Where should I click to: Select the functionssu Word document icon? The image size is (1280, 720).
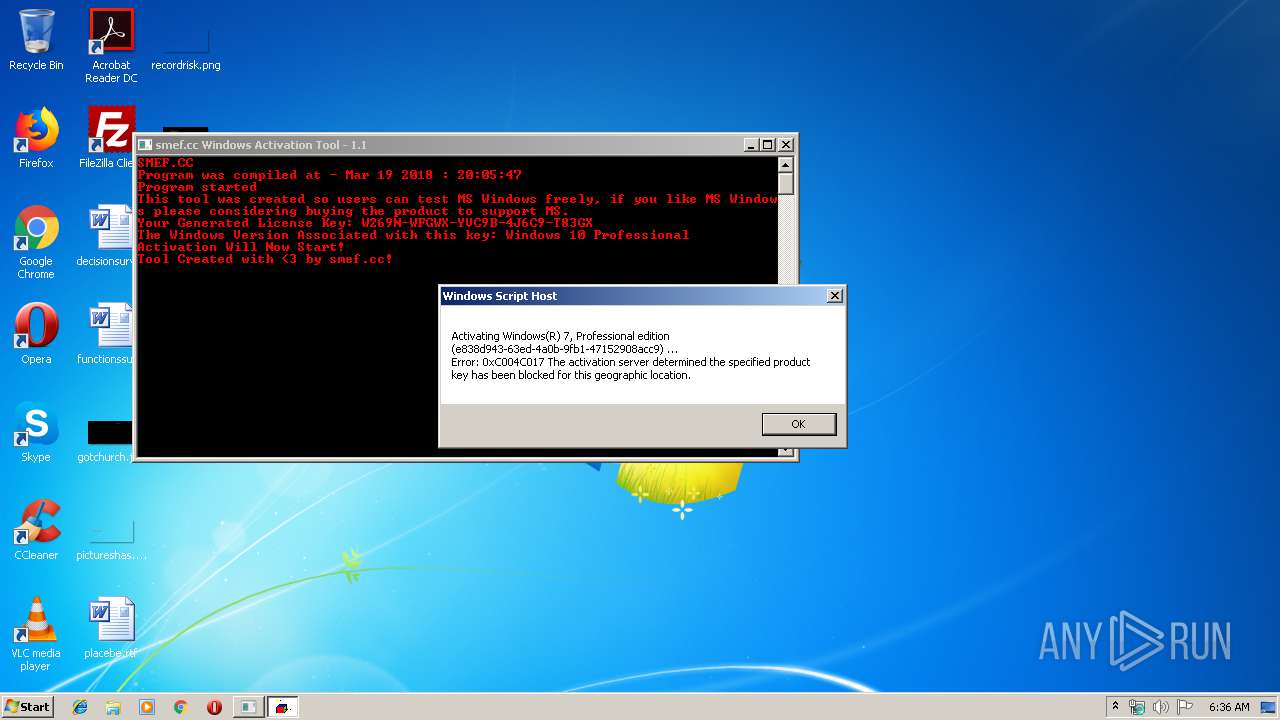pos(108,334)
